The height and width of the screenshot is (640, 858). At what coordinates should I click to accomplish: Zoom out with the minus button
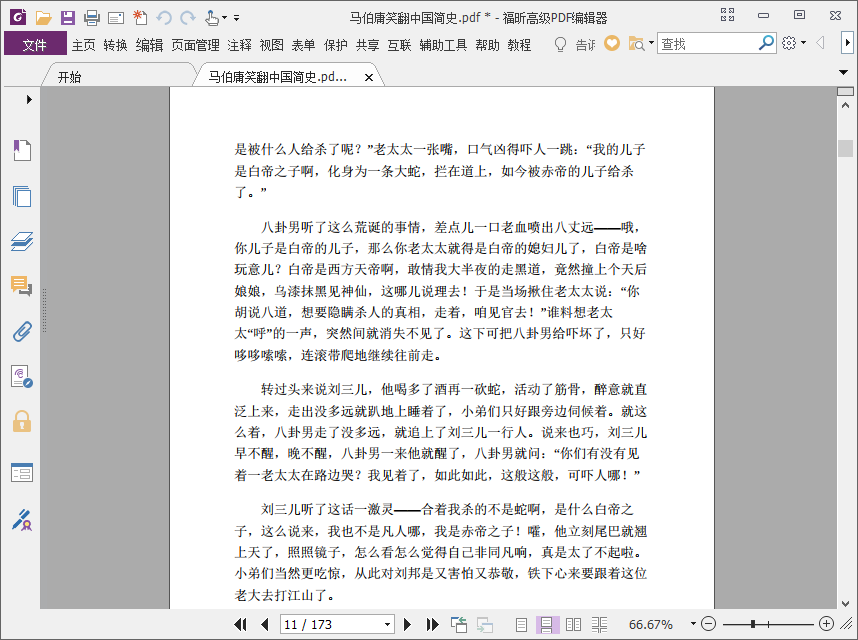pos(709,624)
